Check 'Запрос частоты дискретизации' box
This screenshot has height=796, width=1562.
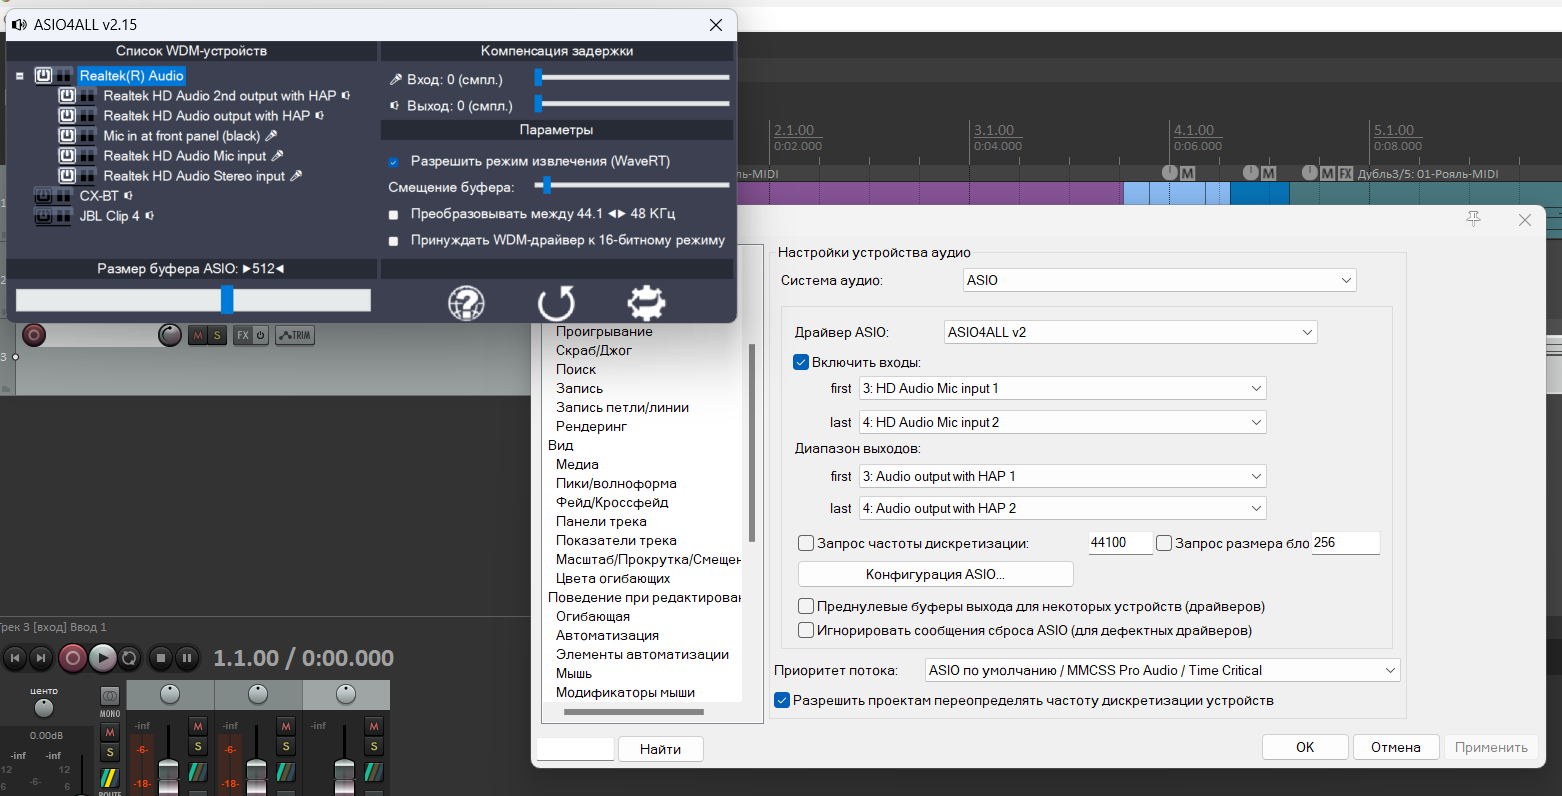(806, 543)
